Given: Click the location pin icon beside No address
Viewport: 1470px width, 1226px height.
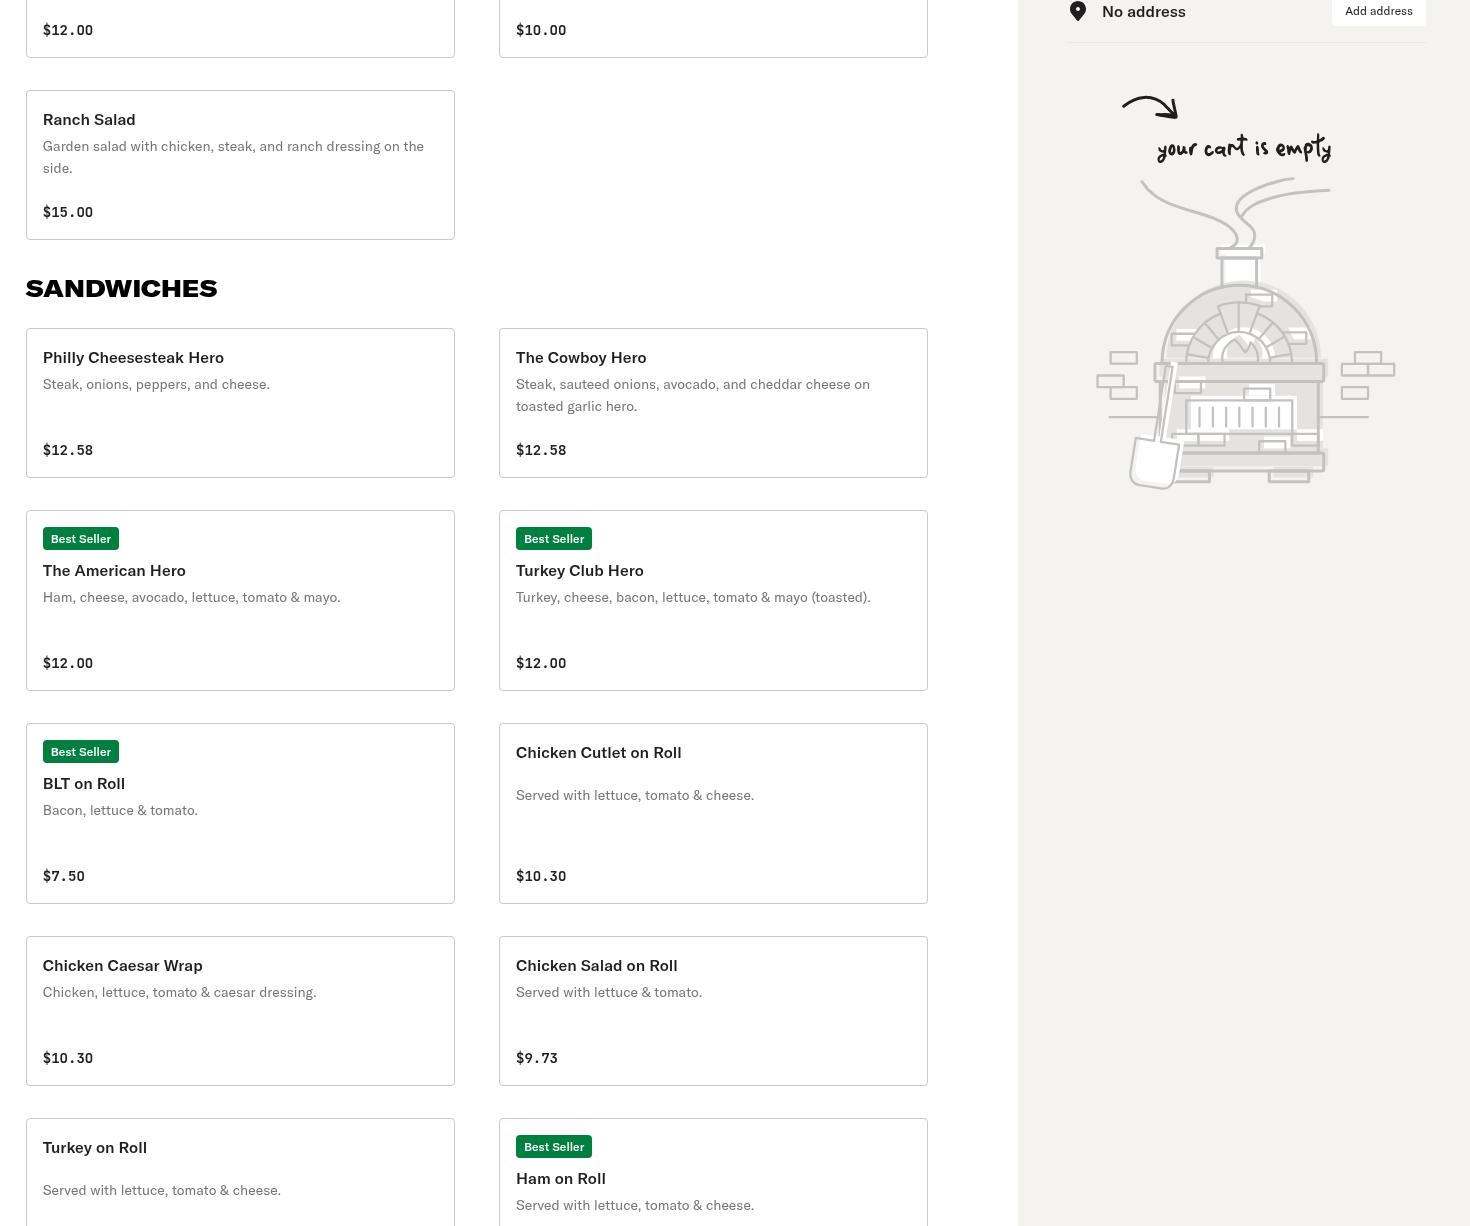Looking at the screenshot, I should click(x=1078, y=11).
